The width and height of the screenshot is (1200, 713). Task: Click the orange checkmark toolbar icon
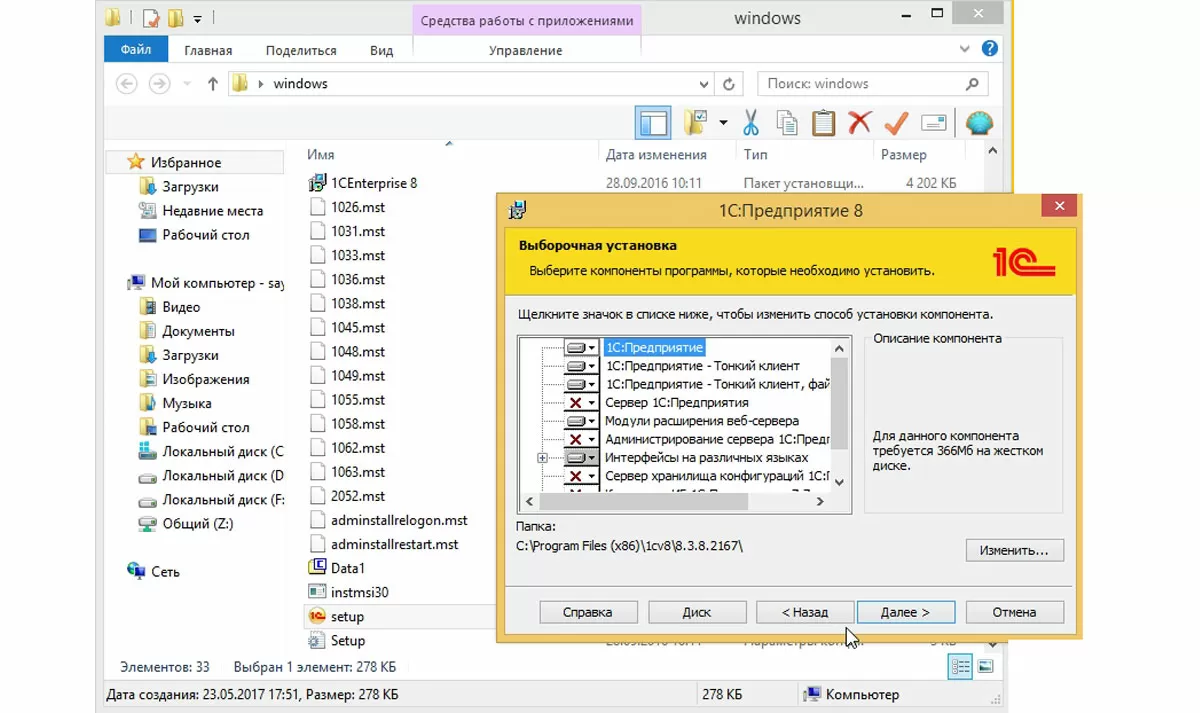tap(896, 123)
